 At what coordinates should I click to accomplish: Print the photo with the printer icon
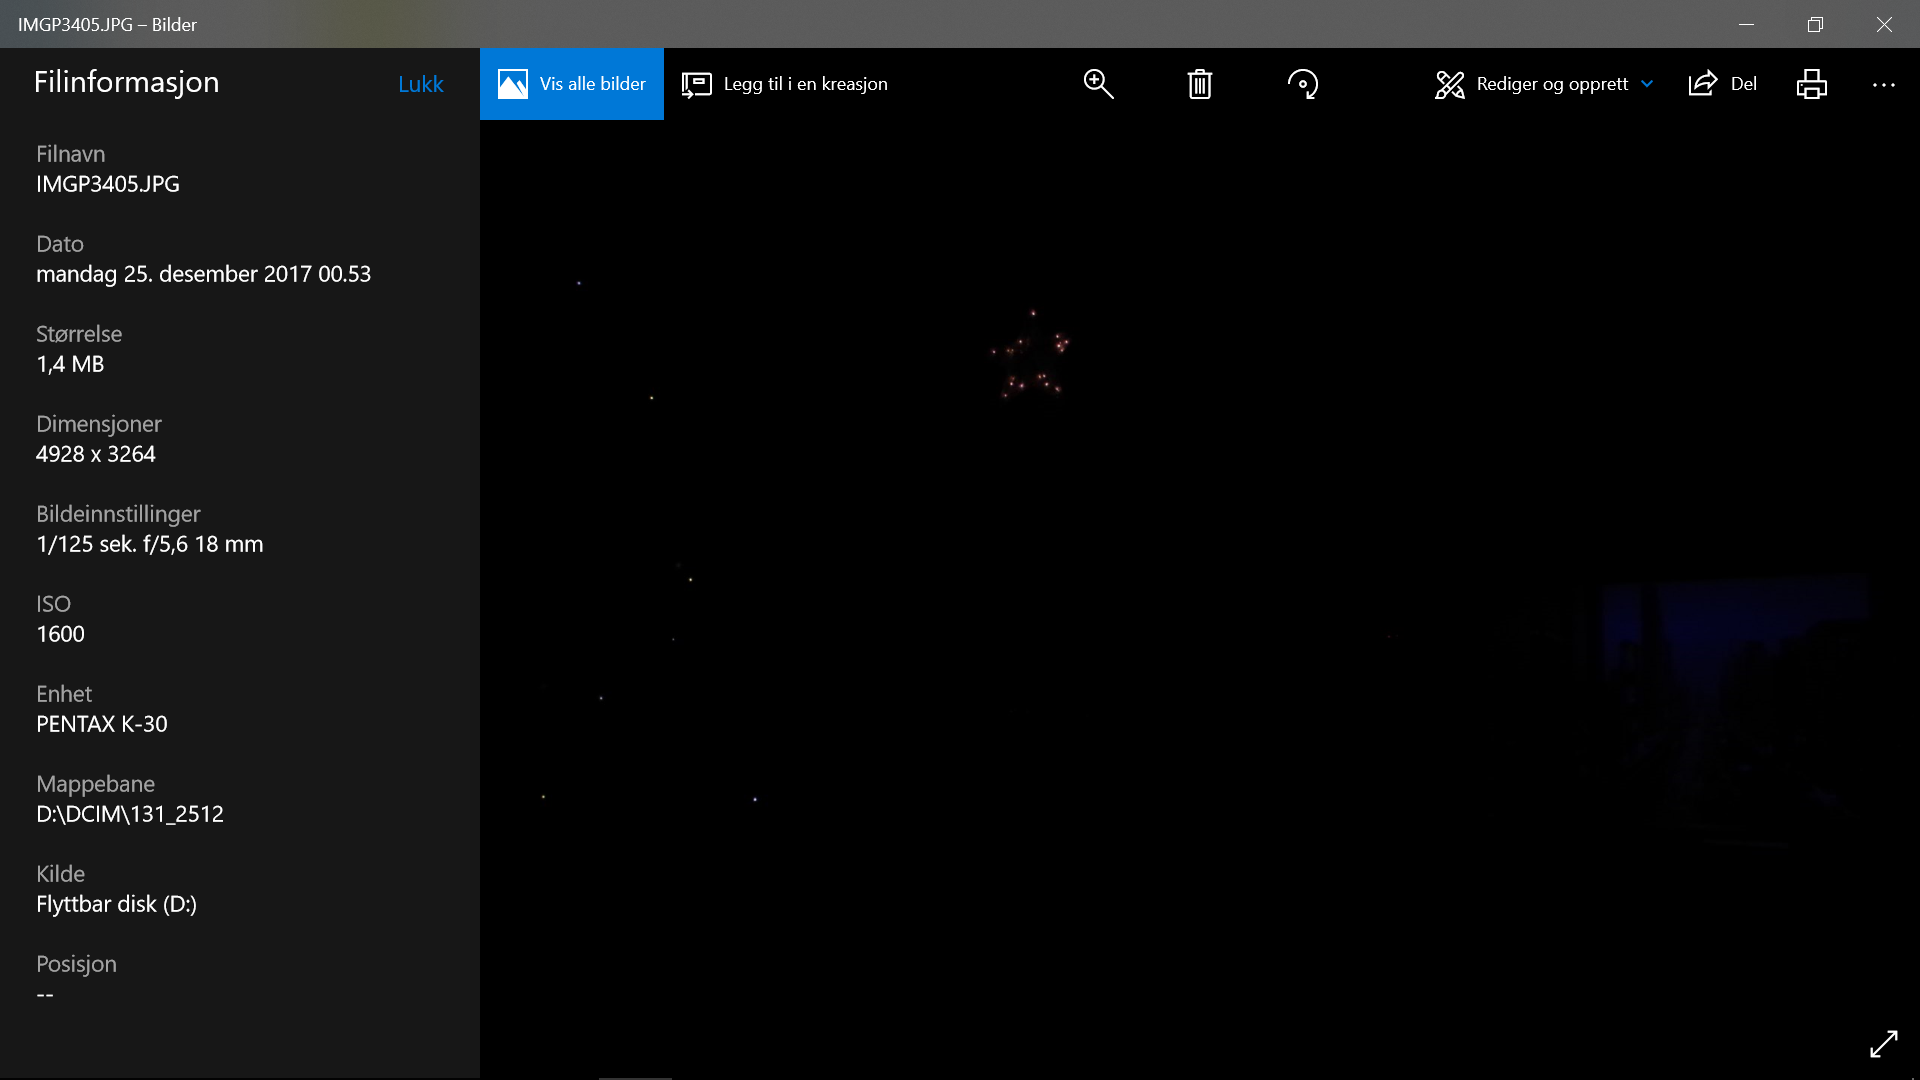pyautogui.click(x=1812, y=84)
